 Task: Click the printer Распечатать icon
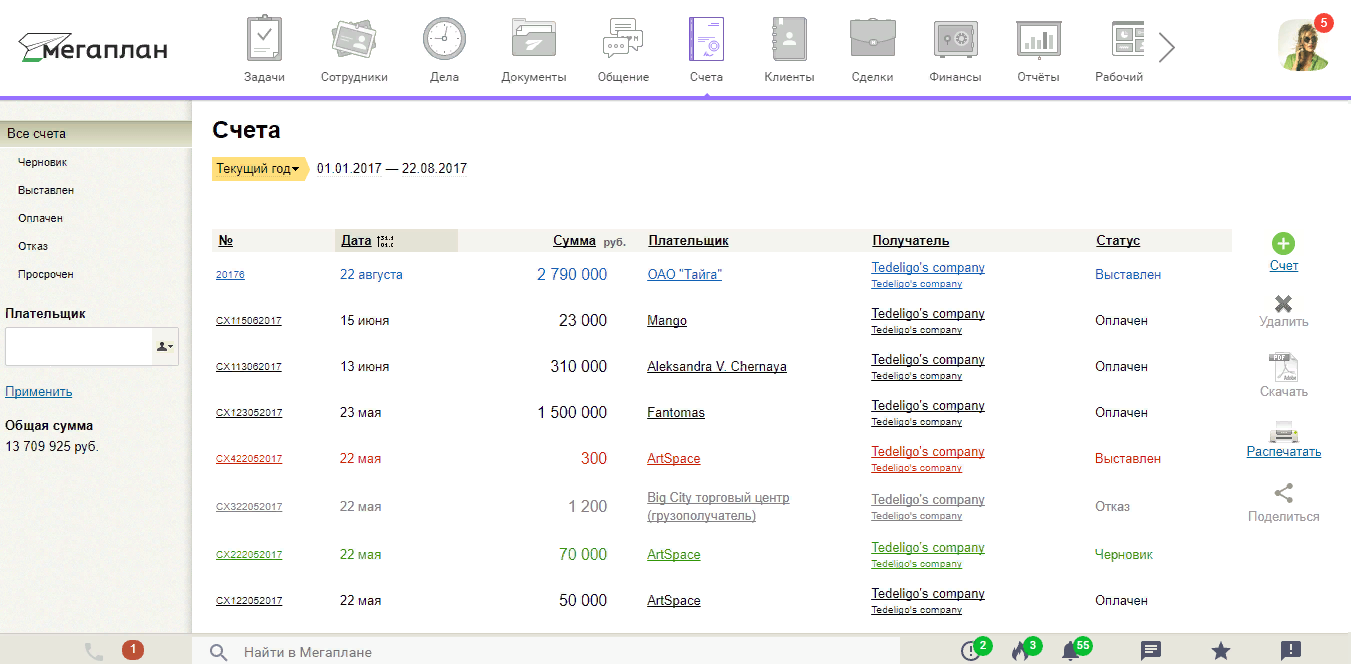tap(1283, 432)
